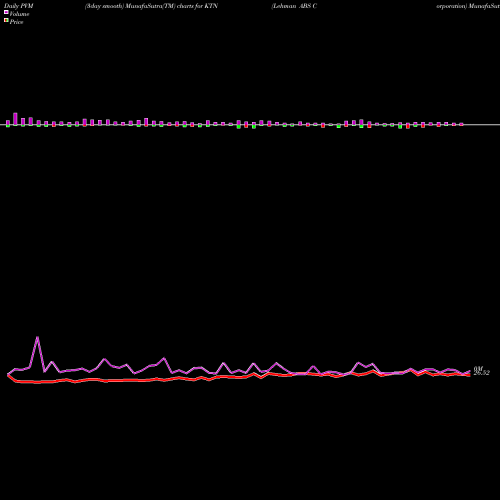The height and width of the screenshot is (500, 500).
Task: Select the 'Price' legend label
Action: 16,22
